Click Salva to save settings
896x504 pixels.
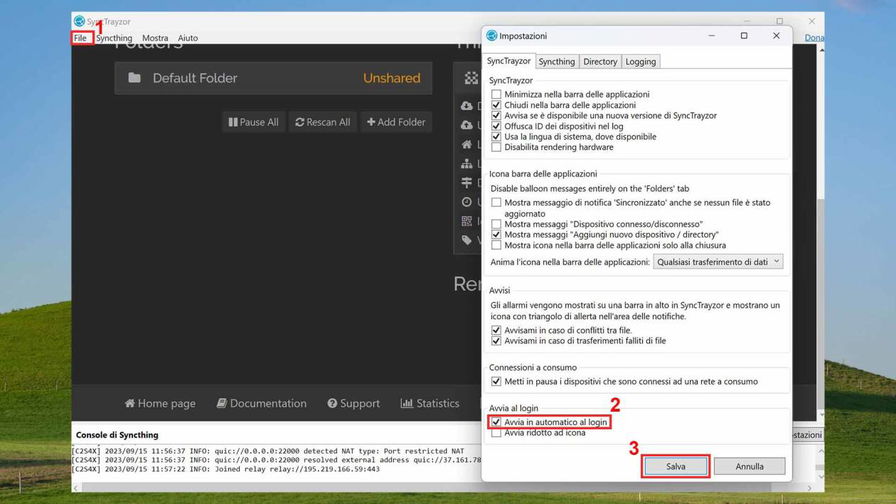675,466
